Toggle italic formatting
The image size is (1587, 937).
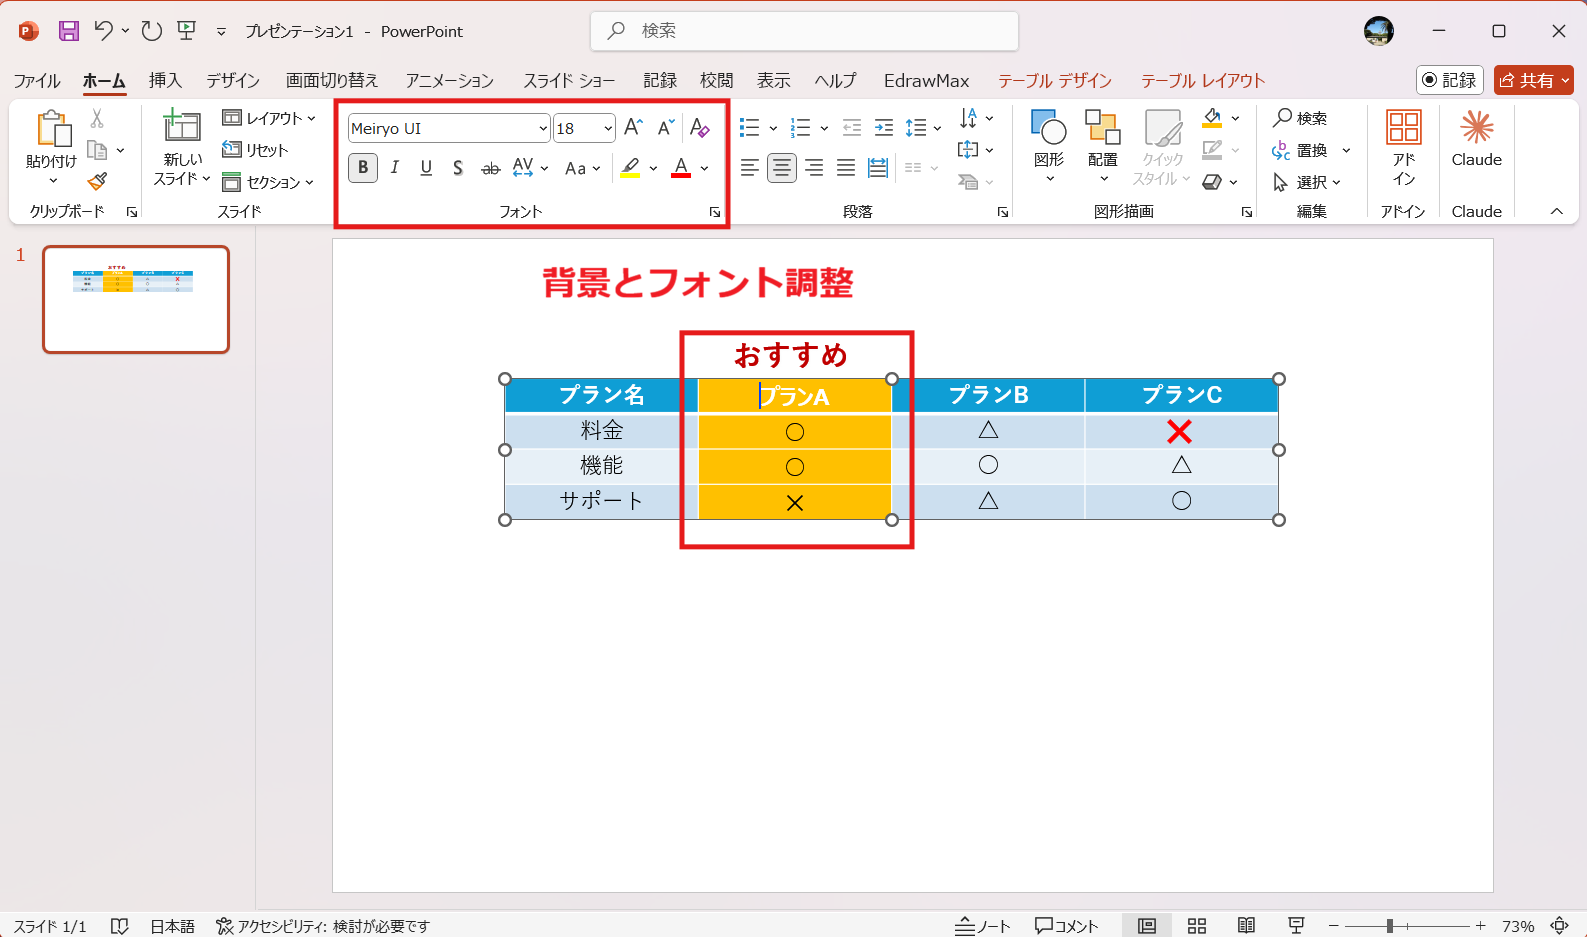point(395,168)
